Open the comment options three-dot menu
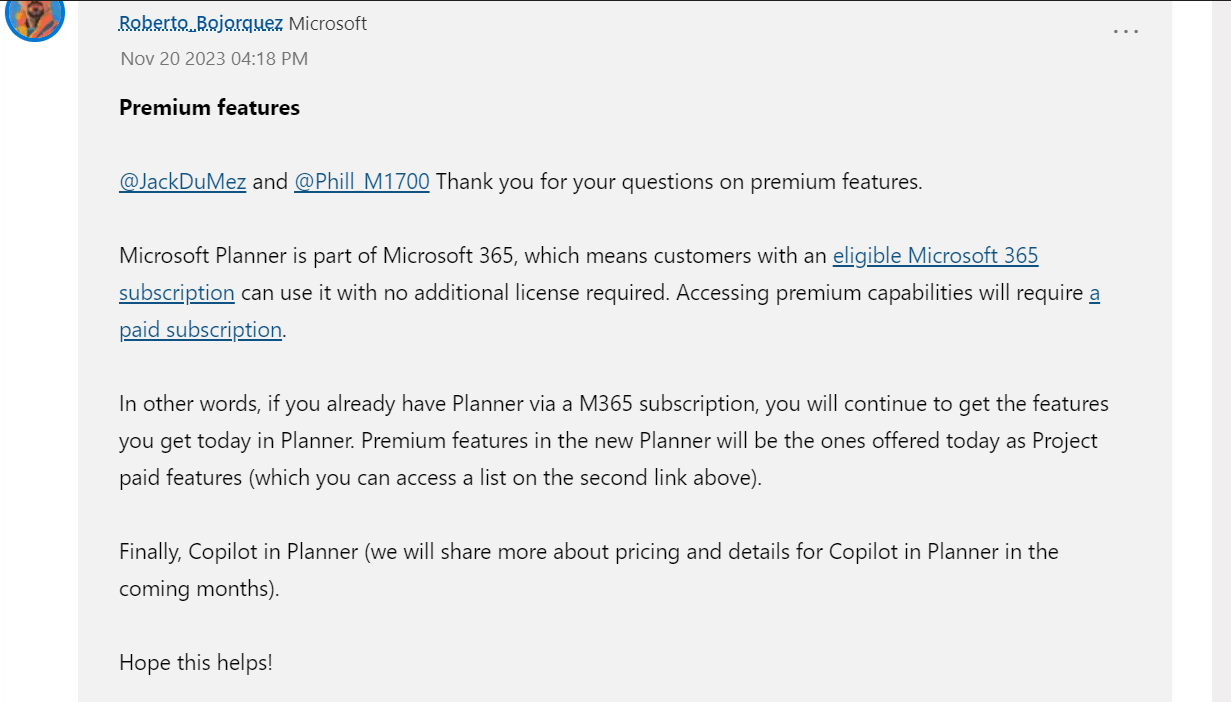Screen dimensions: 1231x702 click(x=1126, y=32)
